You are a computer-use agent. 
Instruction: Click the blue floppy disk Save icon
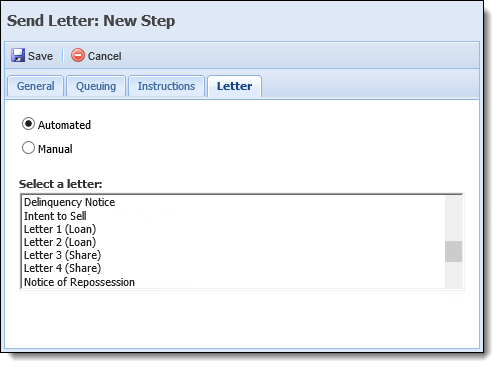click(x=18, y=55)
